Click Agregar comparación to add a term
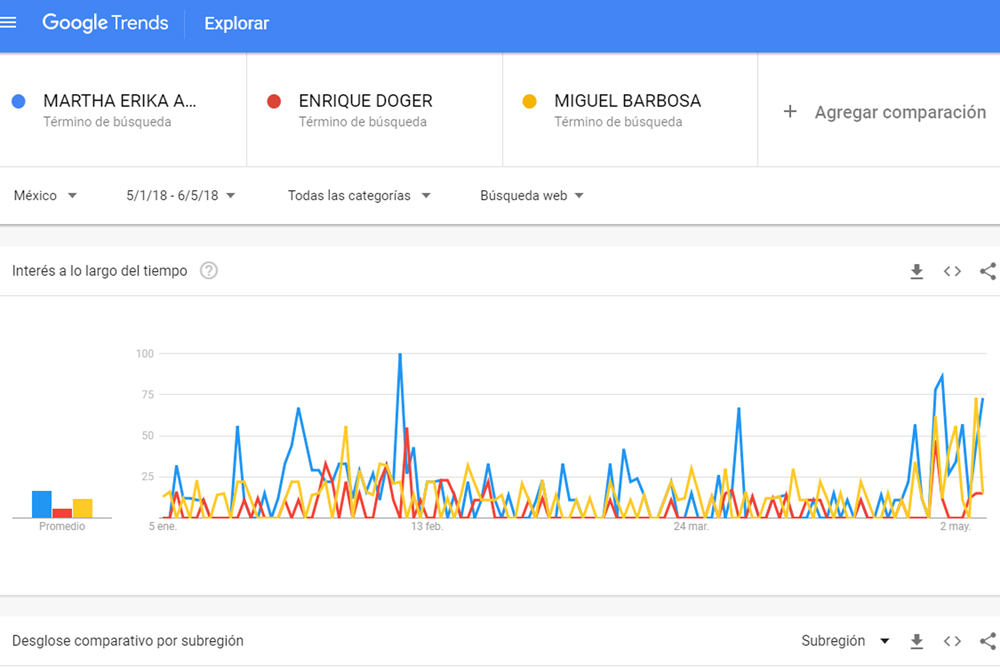Screen dimensions: 1000x667 pos(900,112)
